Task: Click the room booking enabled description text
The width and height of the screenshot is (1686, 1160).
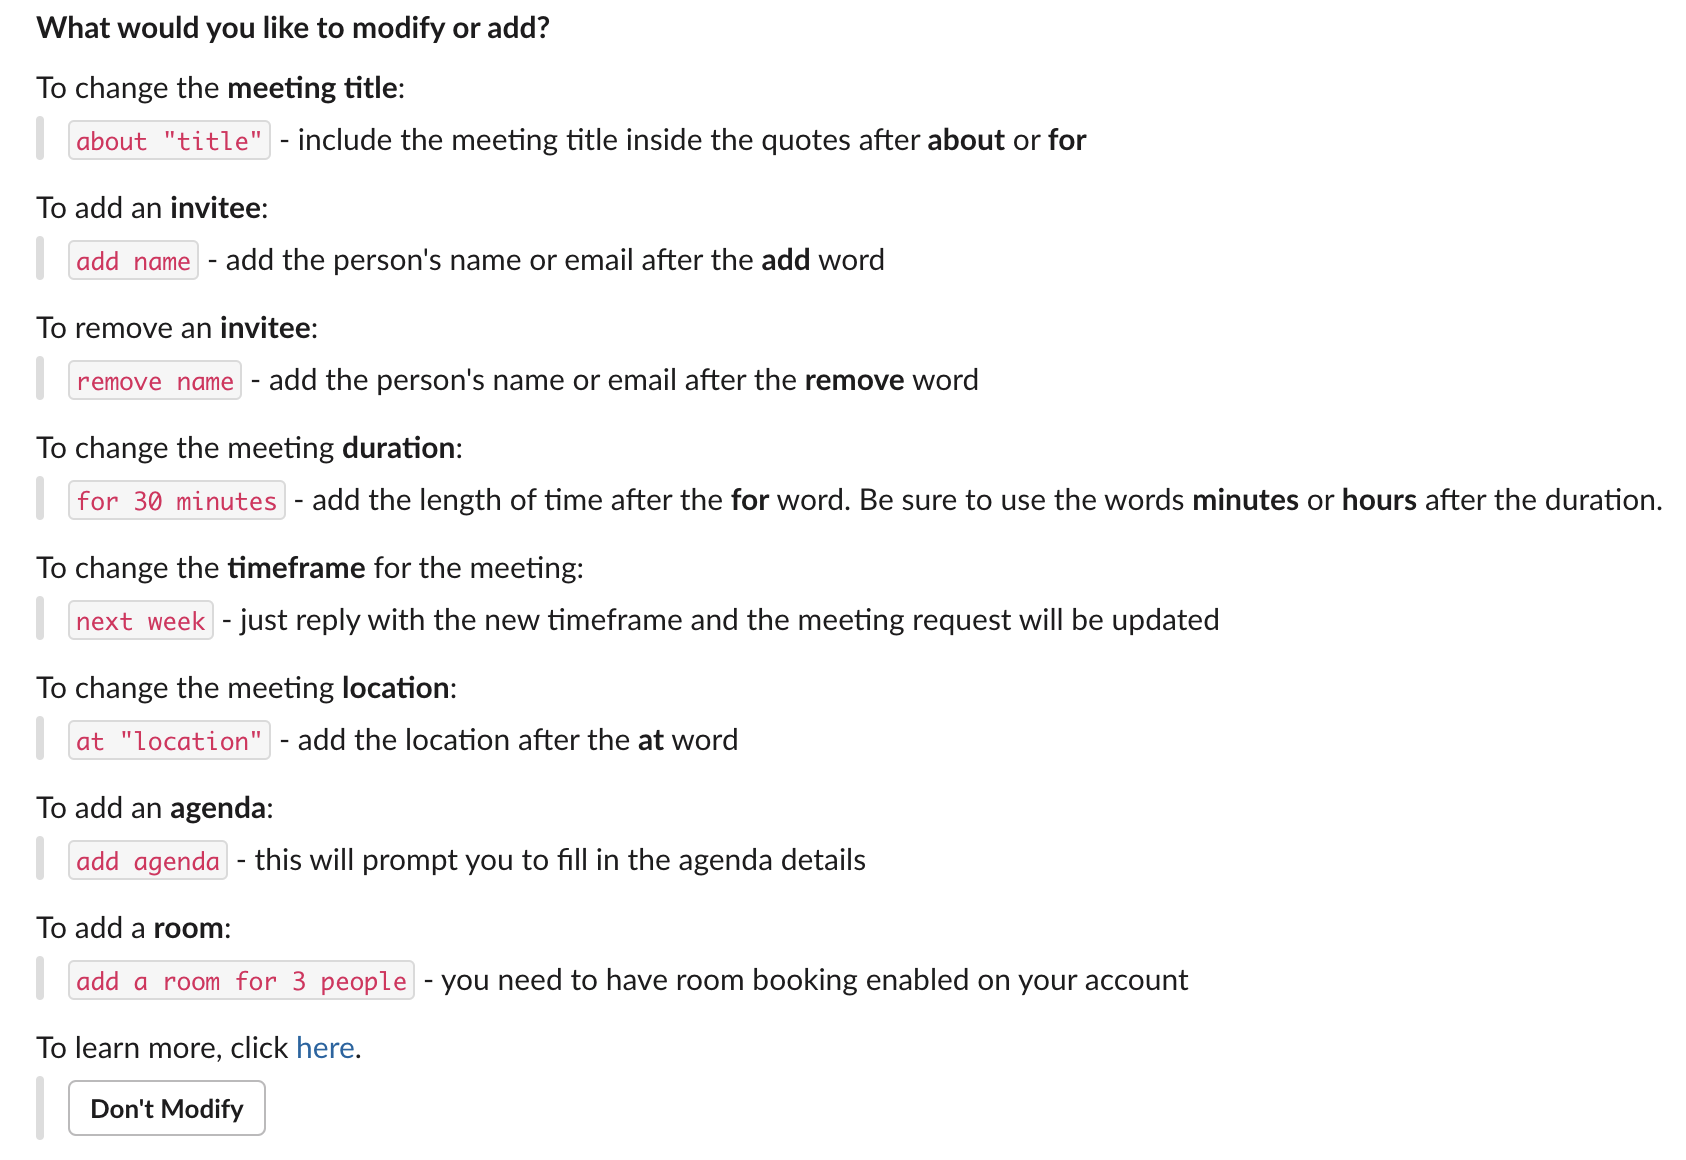Action: pyautogui.click(x=814, y=980)
